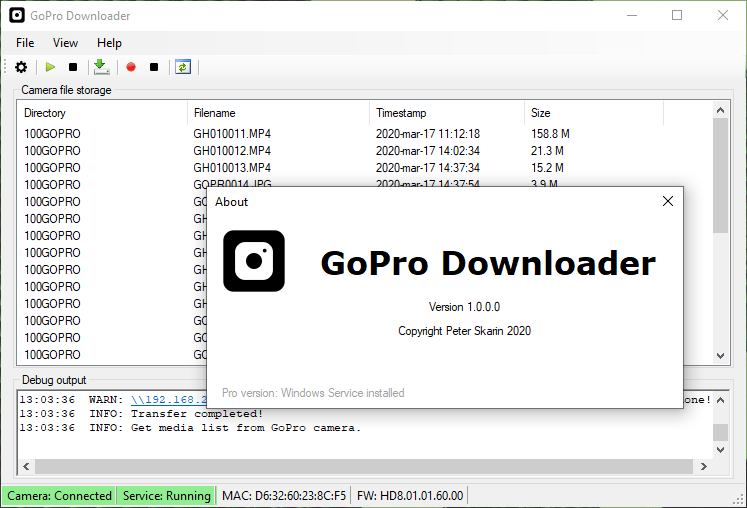Click the Transfer completed! log line
The height and width of the screenshot is (508, 747).
click(x=141, y=414)
